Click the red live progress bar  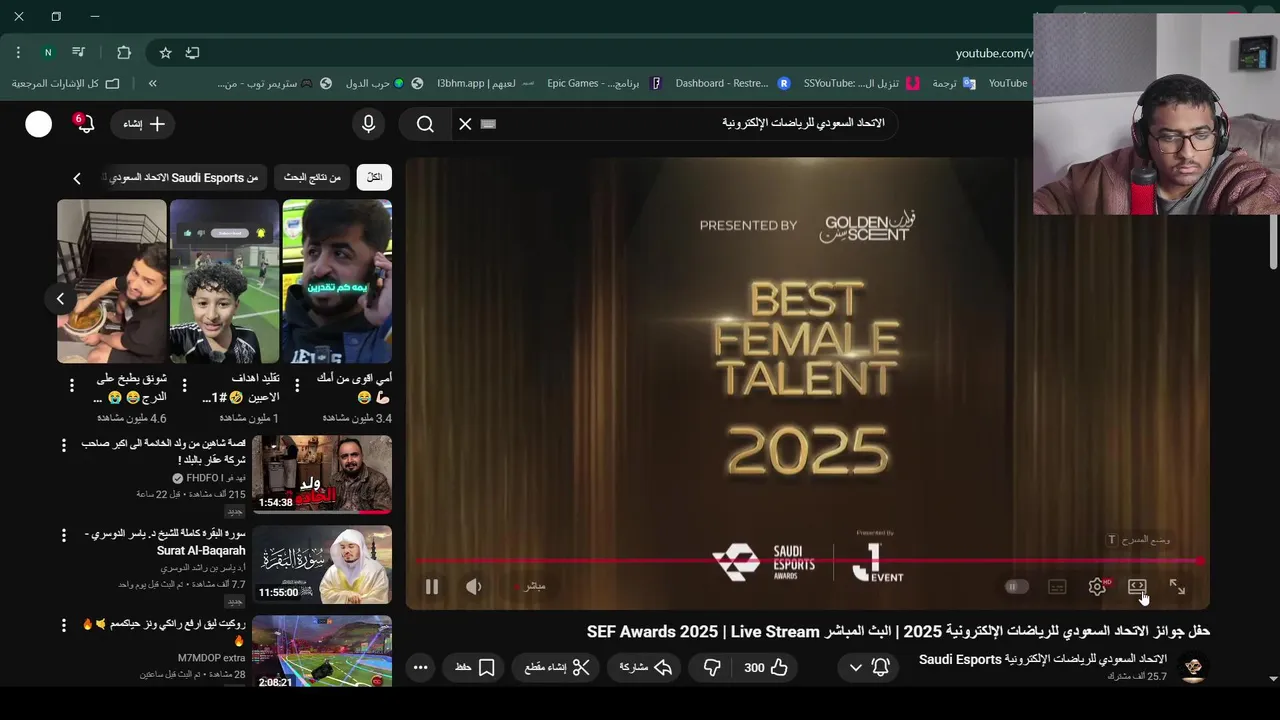coord(808,561)
